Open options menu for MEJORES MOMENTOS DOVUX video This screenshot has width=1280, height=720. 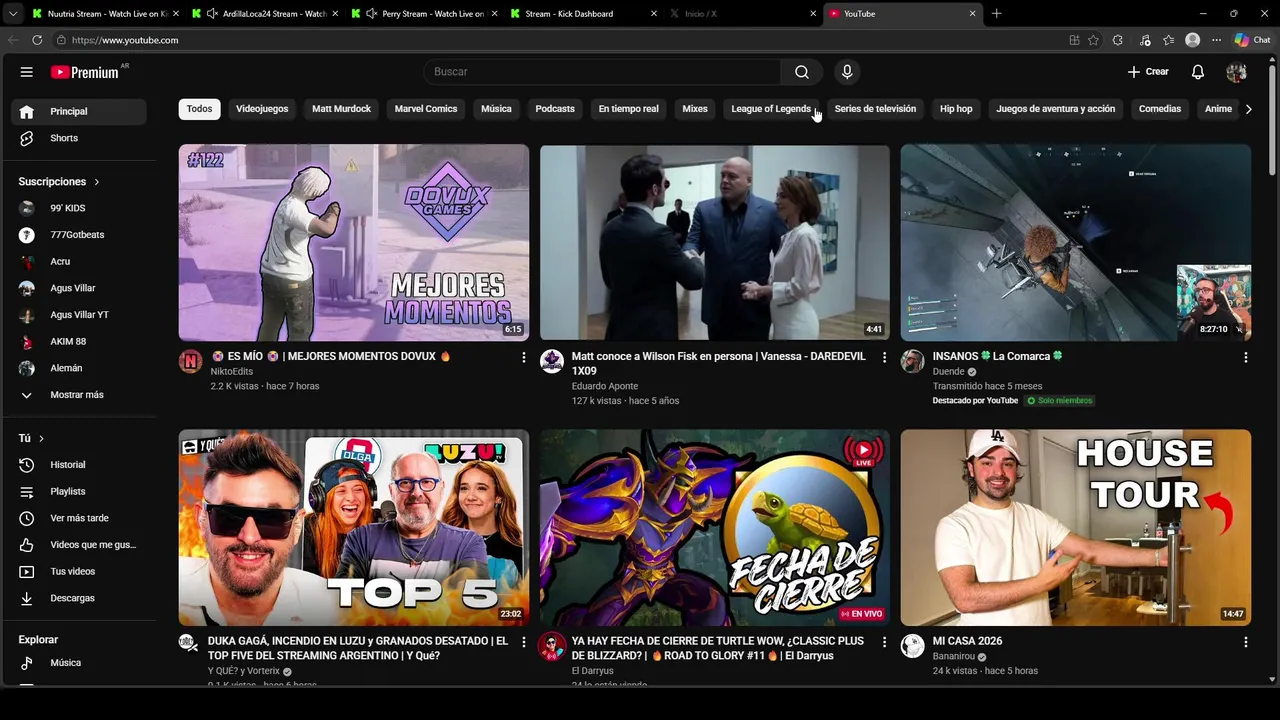pos(523,357)
